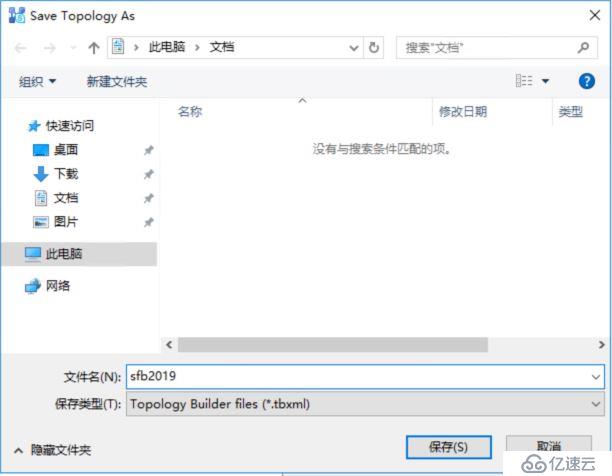Click the Back navigation arrow

(x=20, y=48)
